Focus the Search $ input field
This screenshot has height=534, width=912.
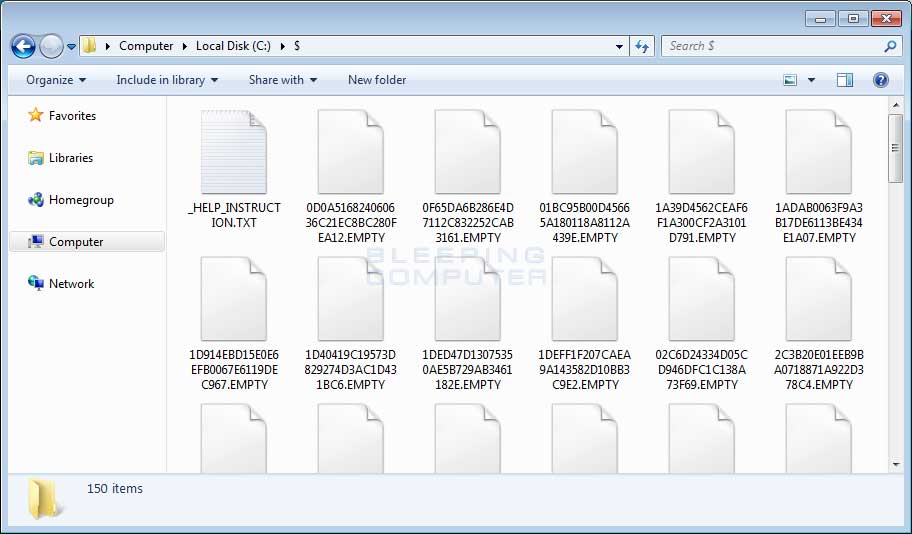click(774, 46)
